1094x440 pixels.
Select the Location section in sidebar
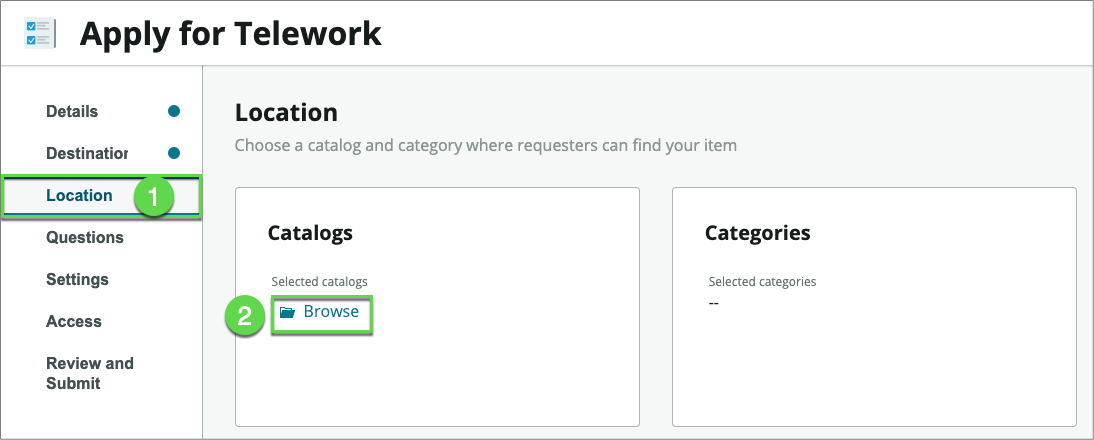(x=79, y=195)
